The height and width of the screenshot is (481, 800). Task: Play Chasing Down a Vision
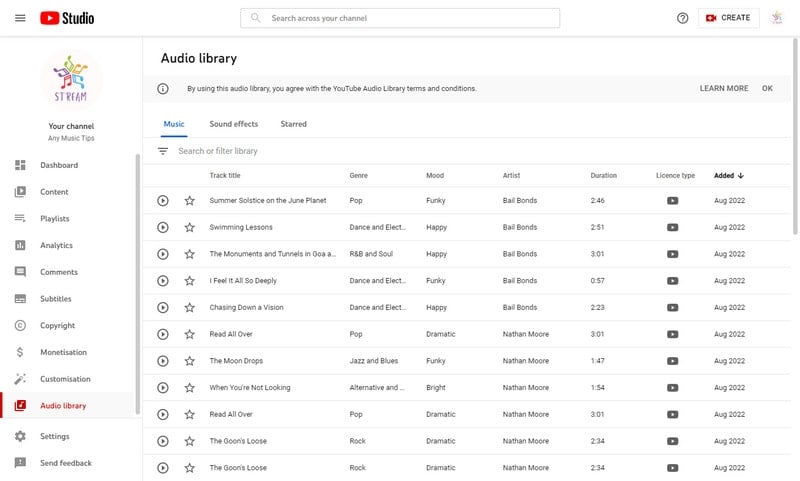(x=163, y=308)
